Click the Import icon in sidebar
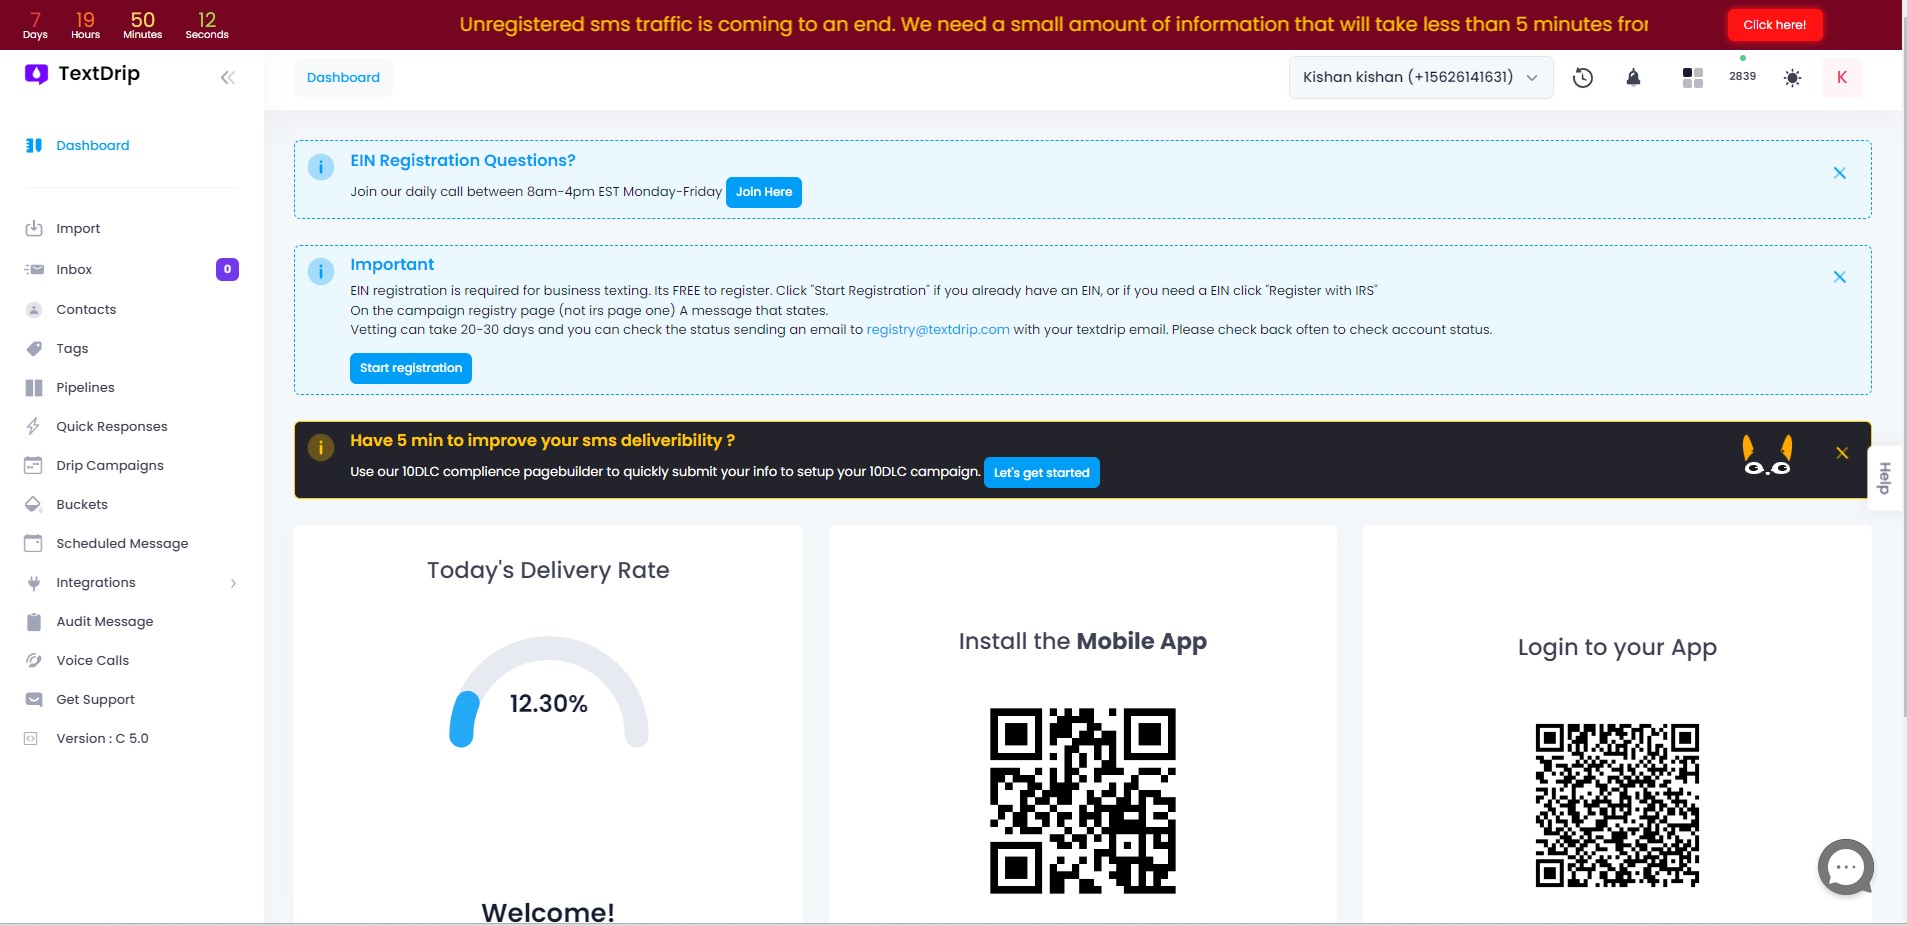 click(x=34, y=228)
